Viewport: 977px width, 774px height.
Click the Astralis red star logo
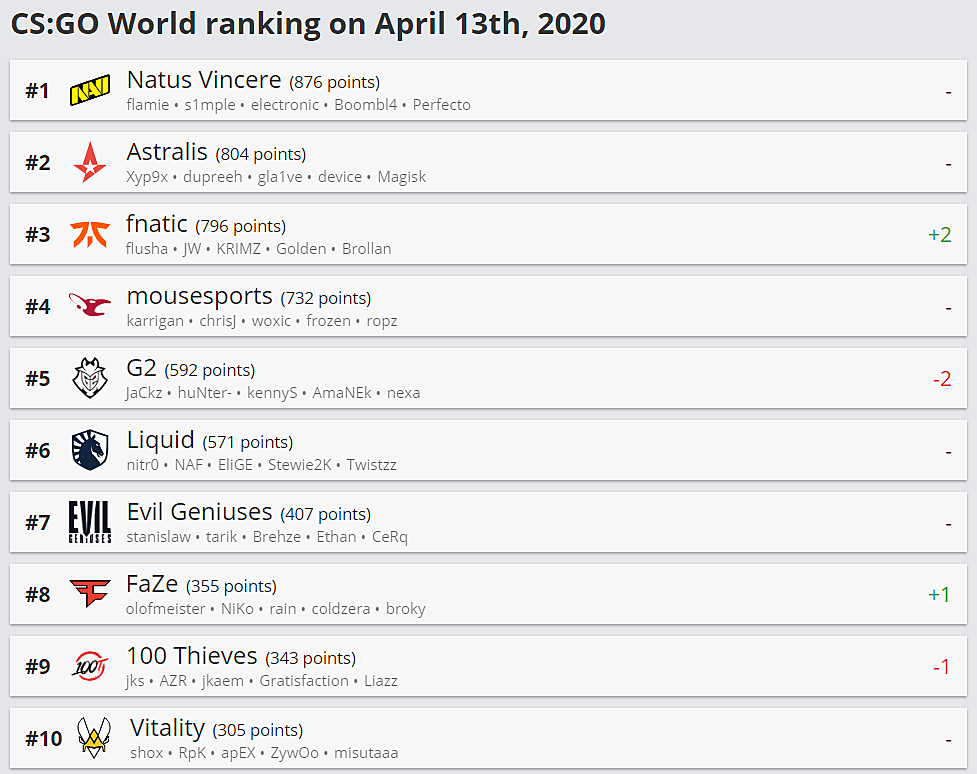click(90, 162)
